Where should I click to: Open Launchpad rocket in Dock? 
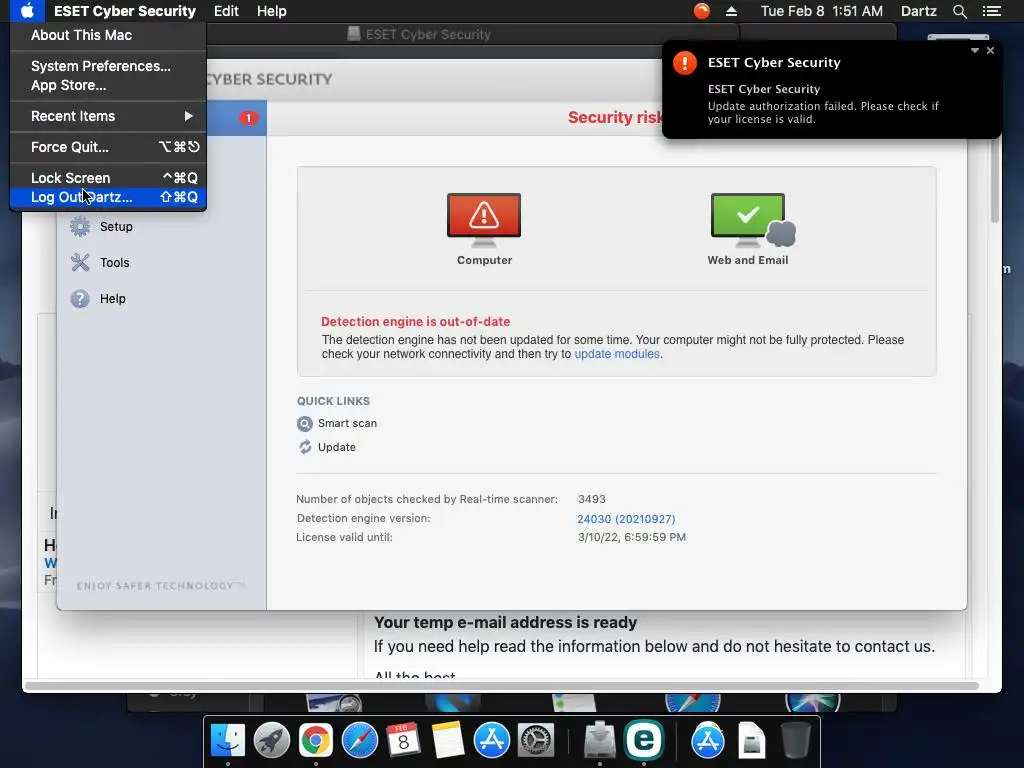coord(271,741)
